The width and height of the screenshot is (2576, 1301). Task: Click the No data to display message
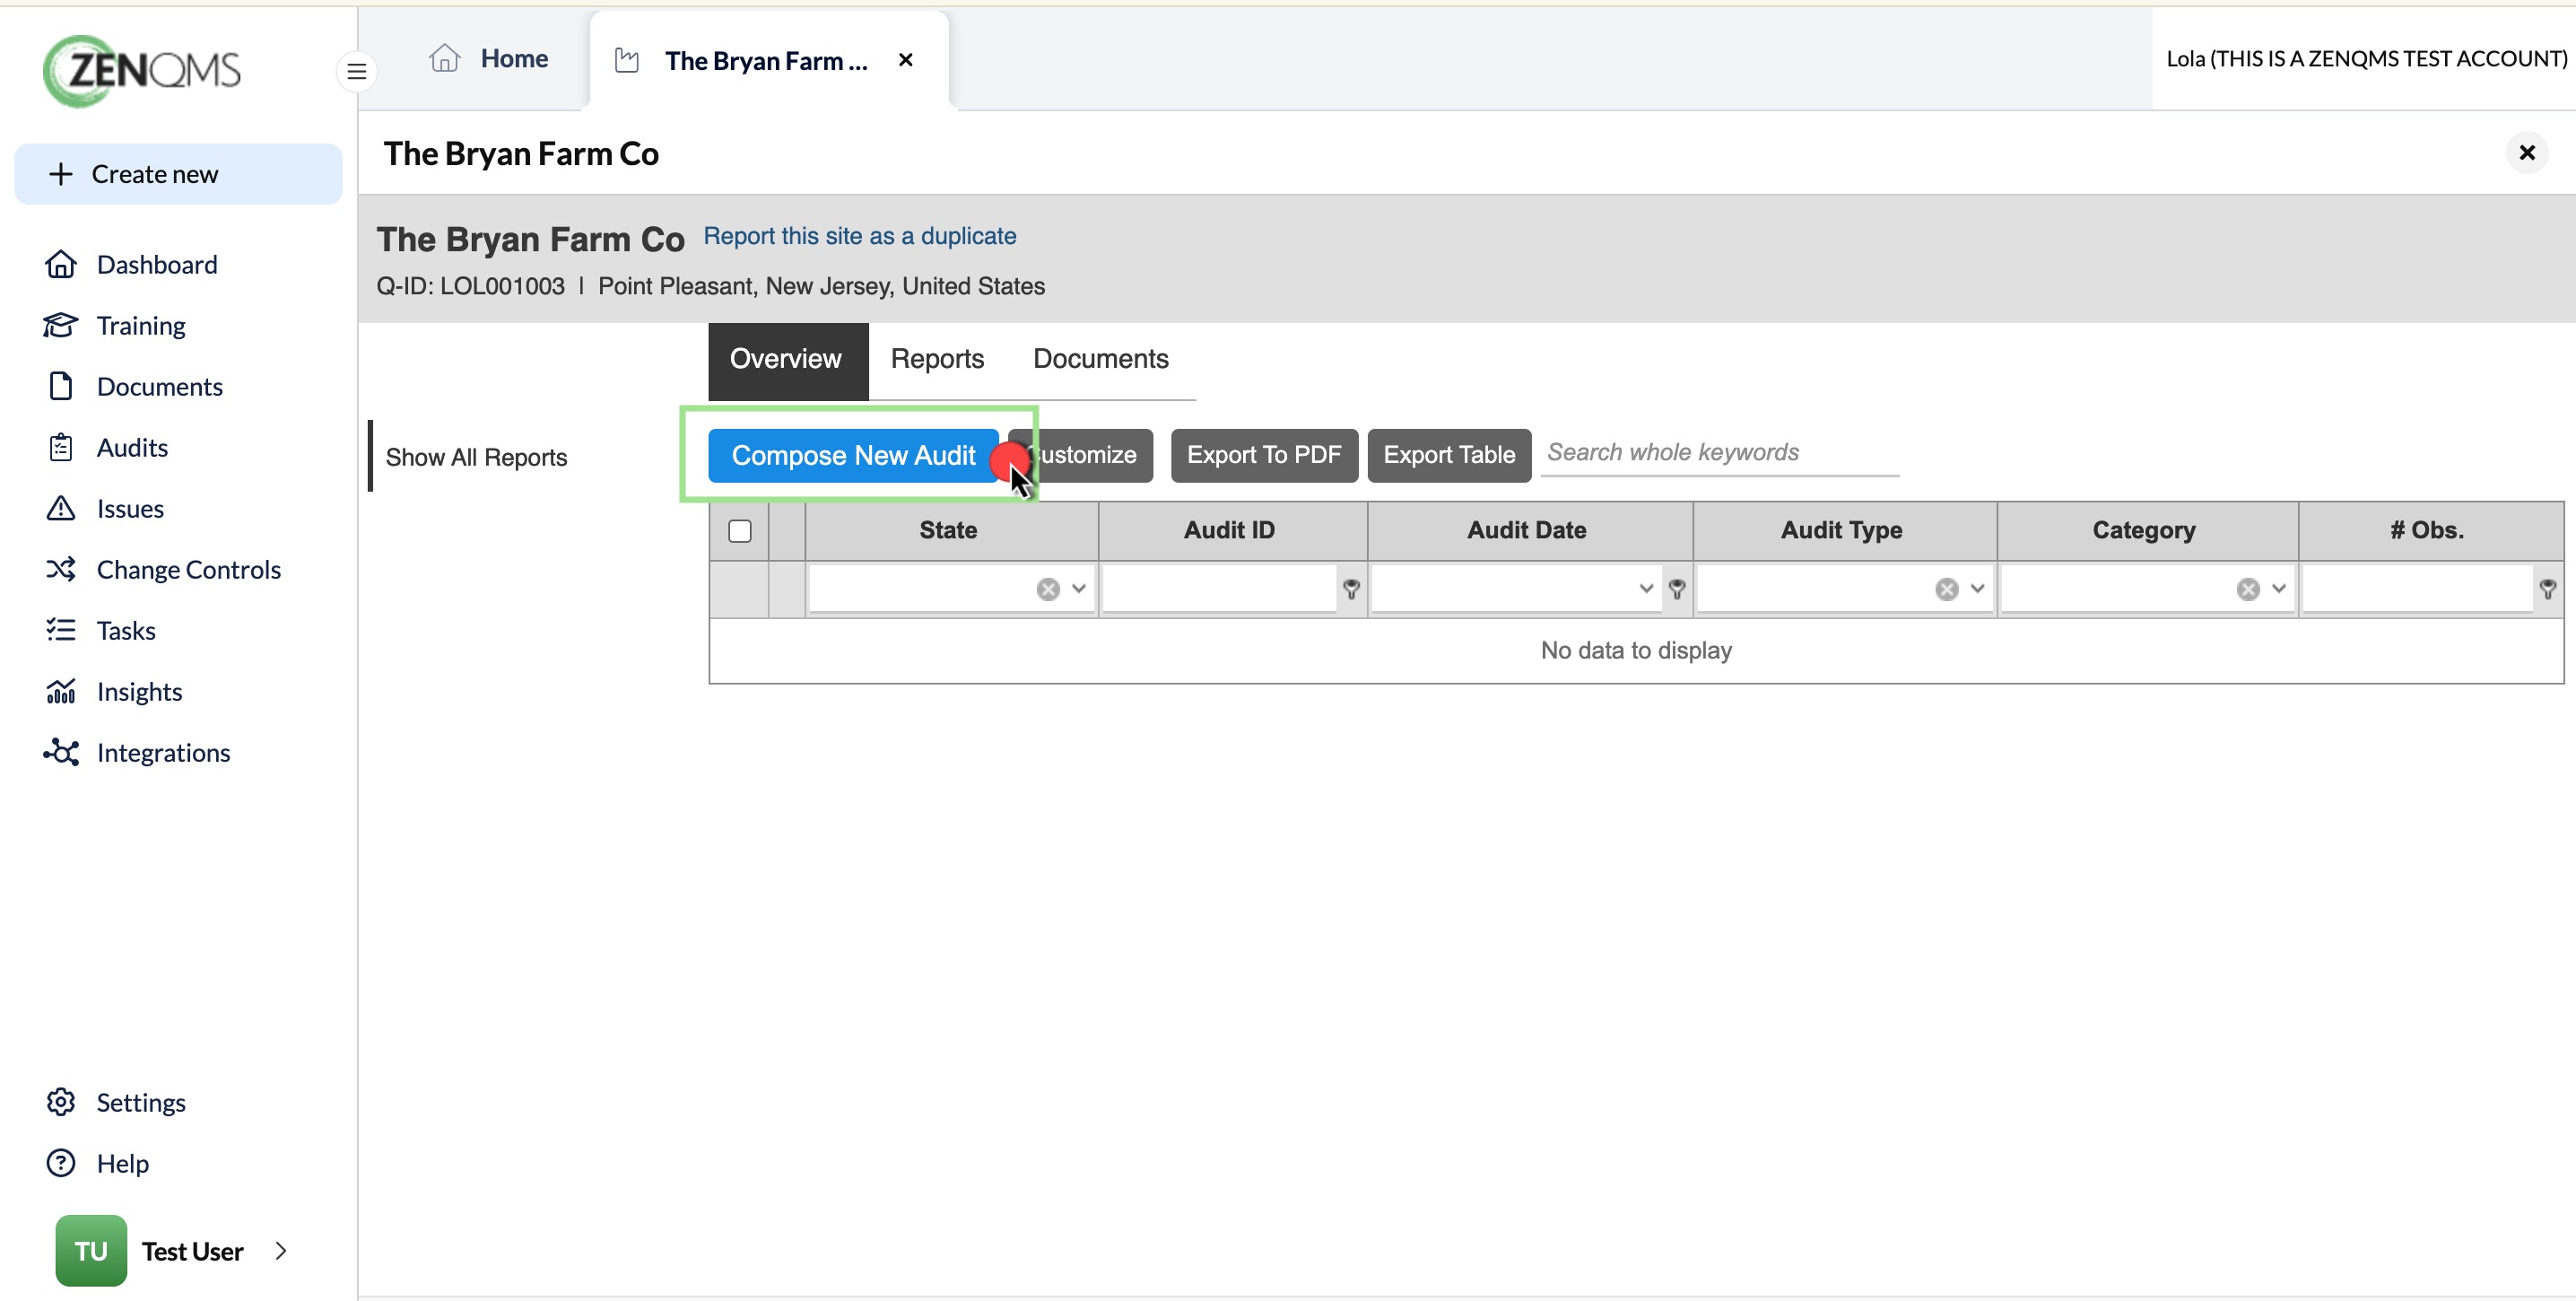[x=1636, y=651]
